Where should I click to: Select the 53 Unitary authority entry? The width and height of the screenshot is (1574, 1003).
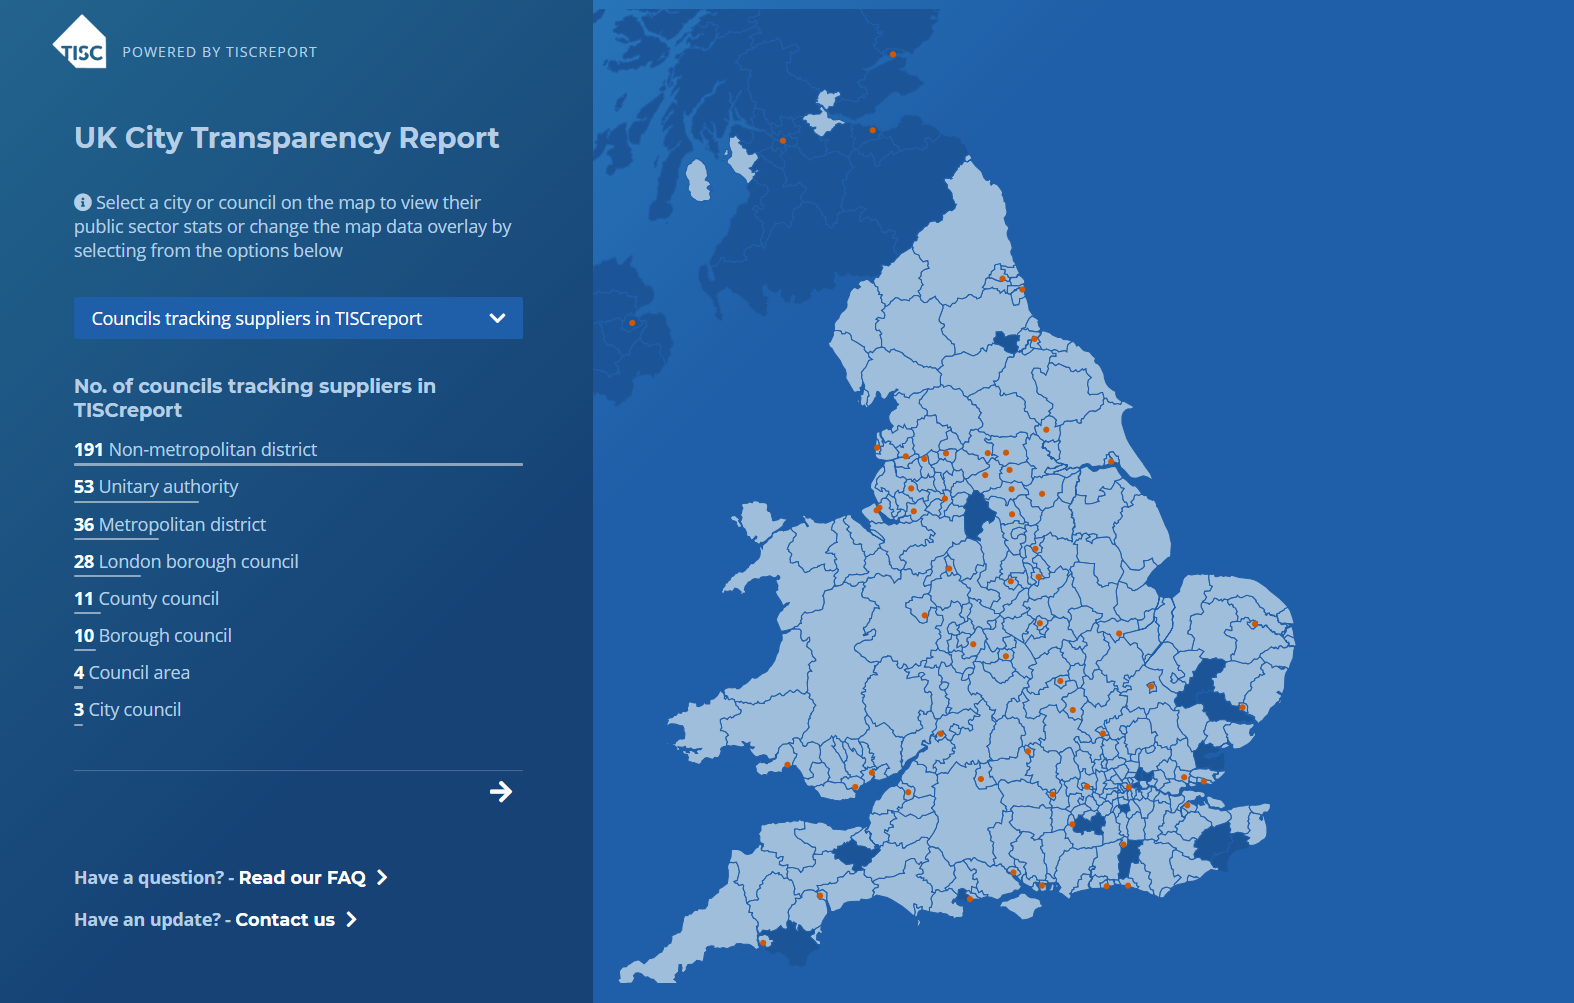(157, 487)
